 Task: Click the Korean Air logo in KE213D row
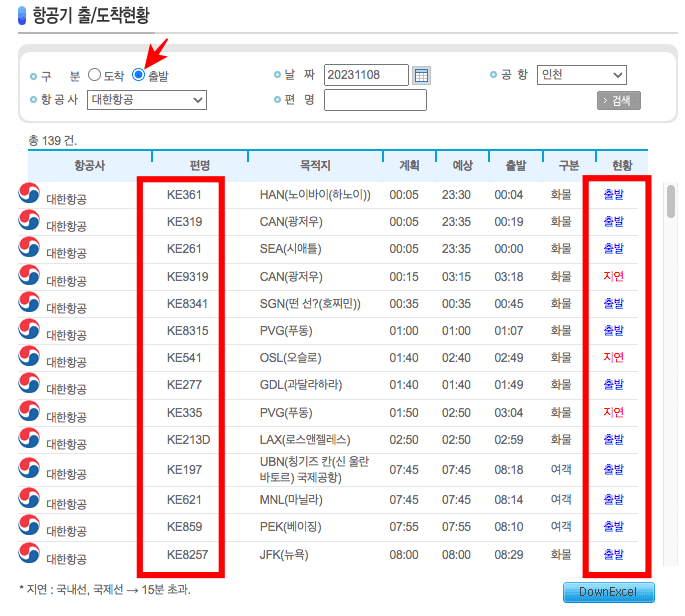pos(29,438)
